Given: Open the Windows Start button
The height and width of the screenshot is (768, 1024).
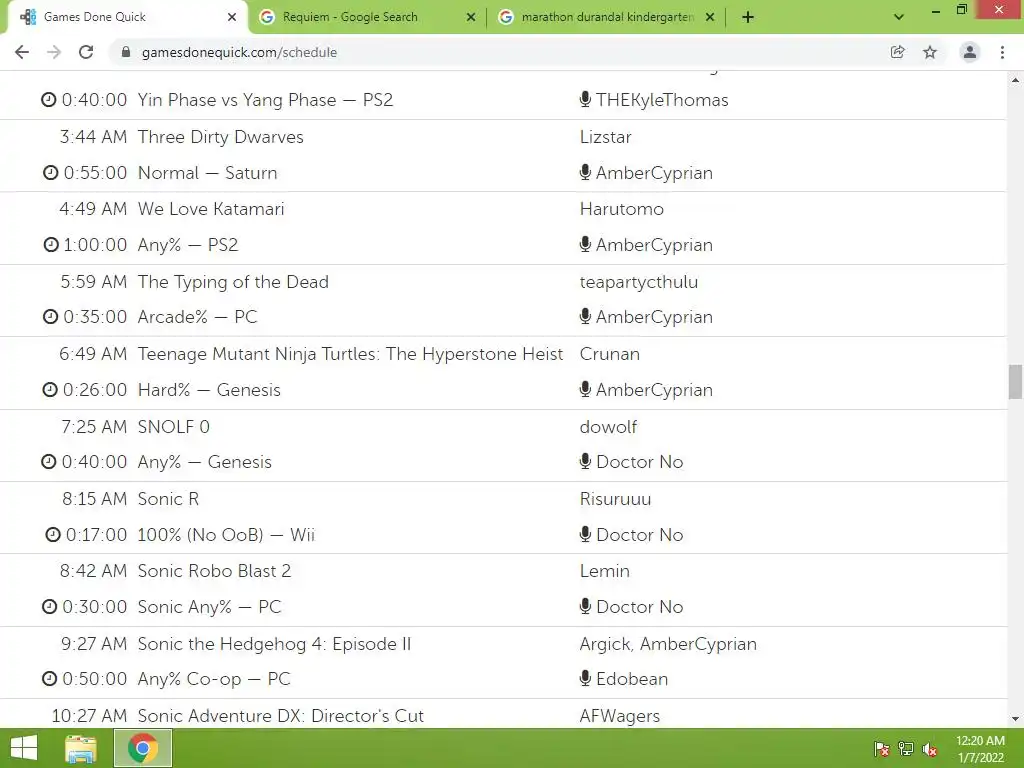Looking at the screenshot, I should (24, 748).
